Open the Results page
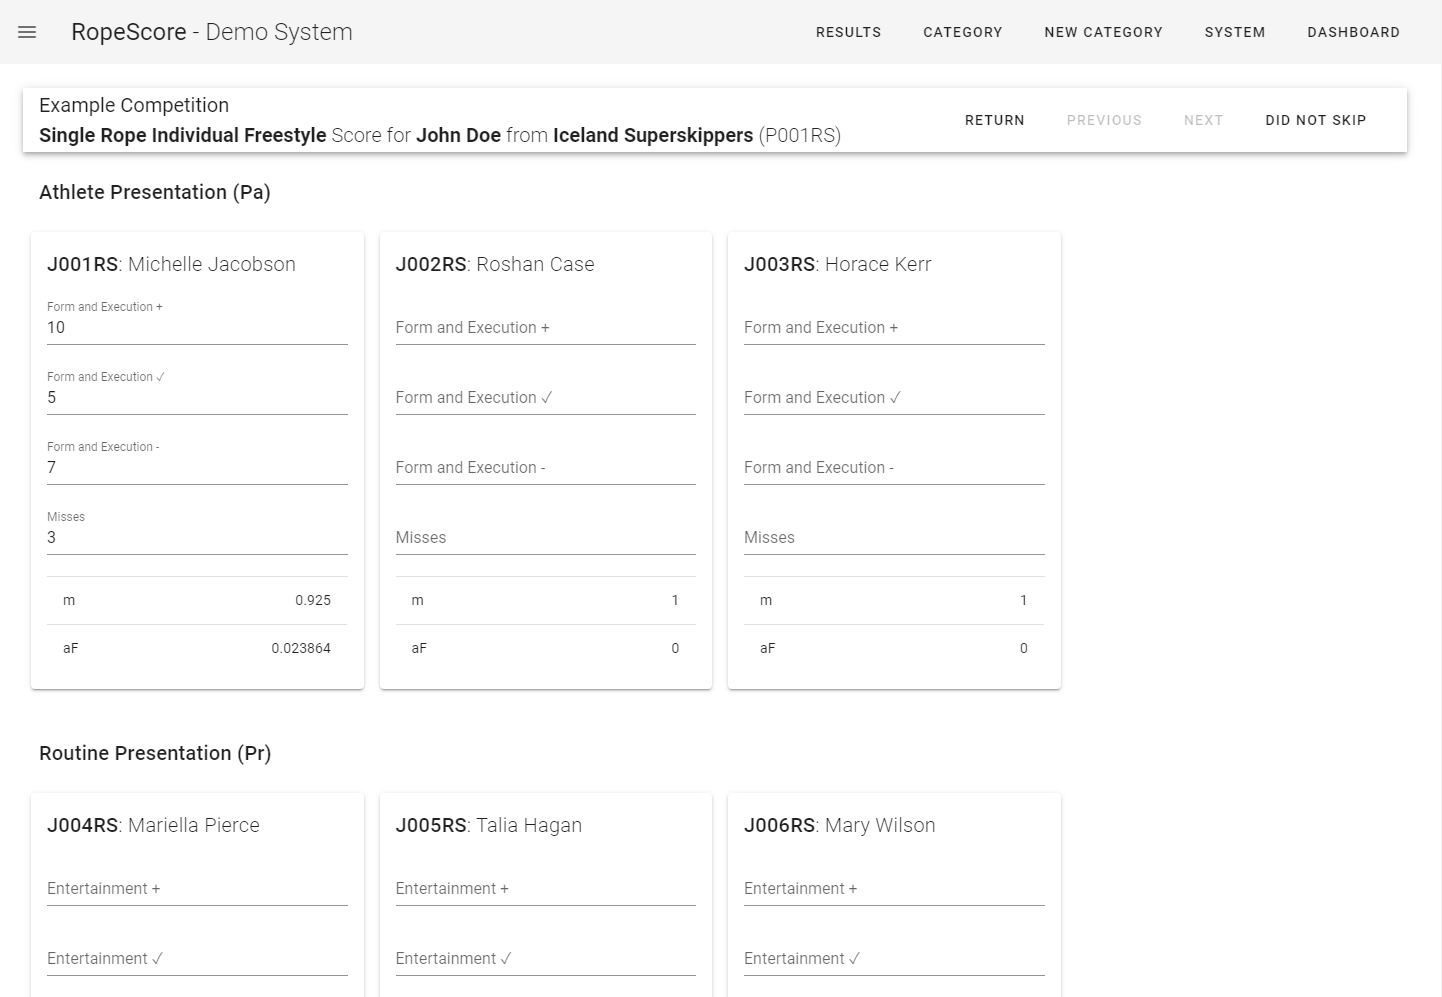 click(848, 32)
